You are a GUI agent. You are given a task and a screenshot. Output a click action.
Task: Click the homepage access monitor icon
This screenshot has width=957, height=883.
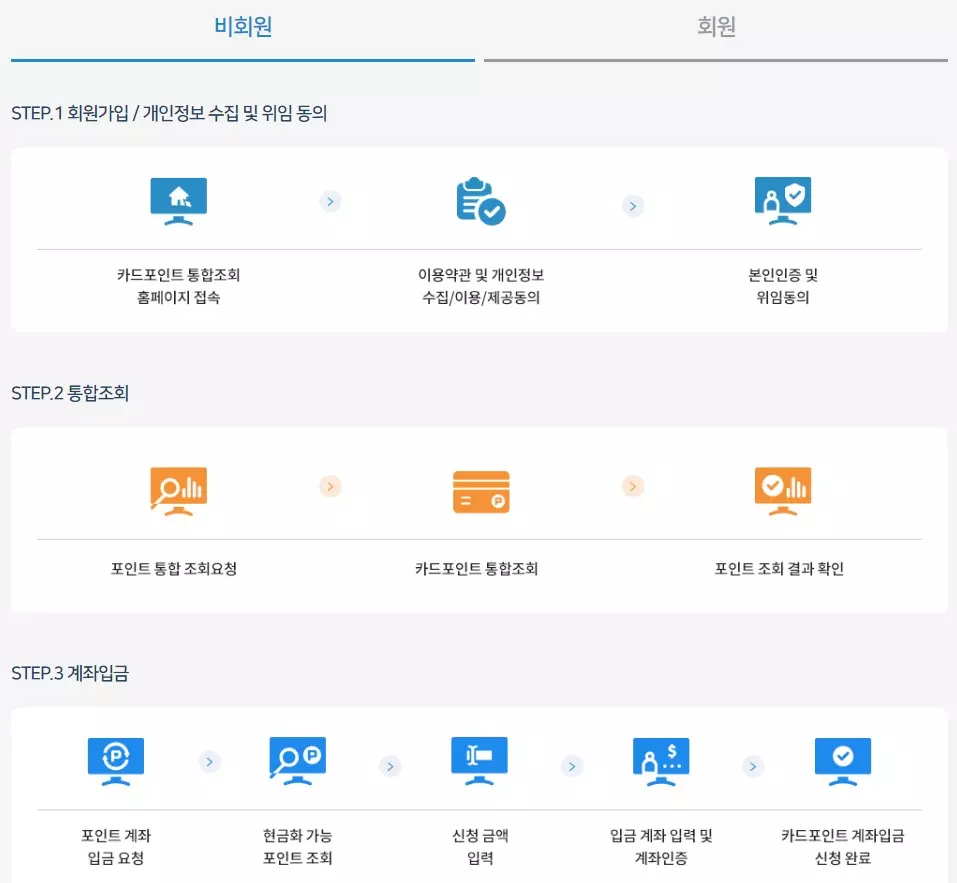point(179,201)
